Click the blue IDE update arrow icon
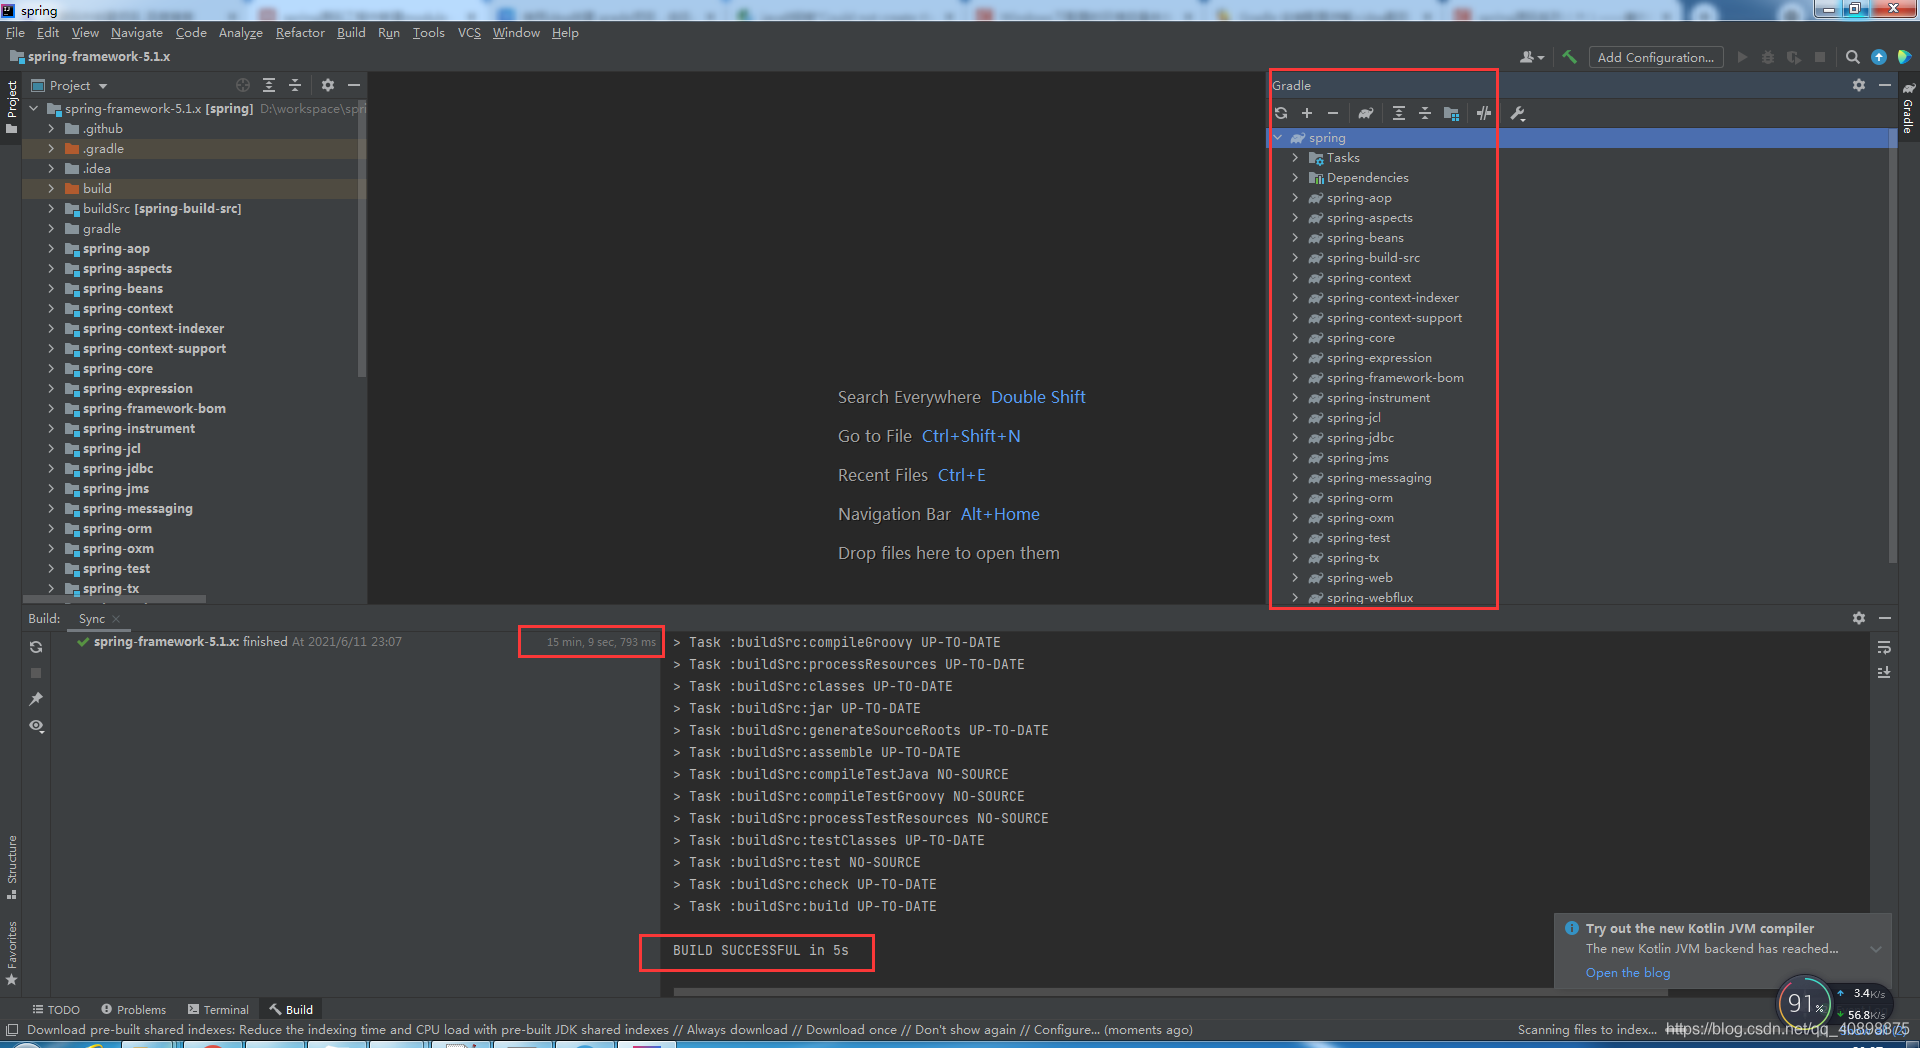The width and height of the screenshot is (1920, 1048). pyautogui.click(x=1879, y=57)
